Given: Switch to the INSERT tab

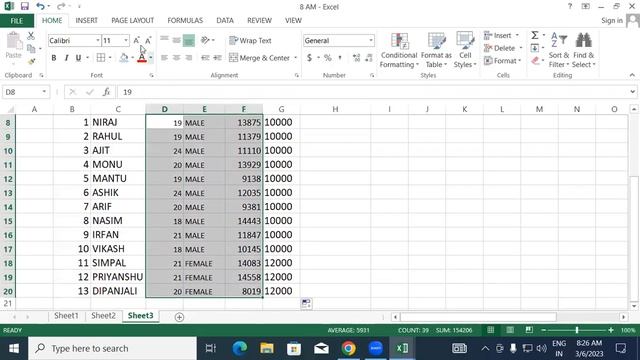Looking at the screenshot, I should coord(87,20).
